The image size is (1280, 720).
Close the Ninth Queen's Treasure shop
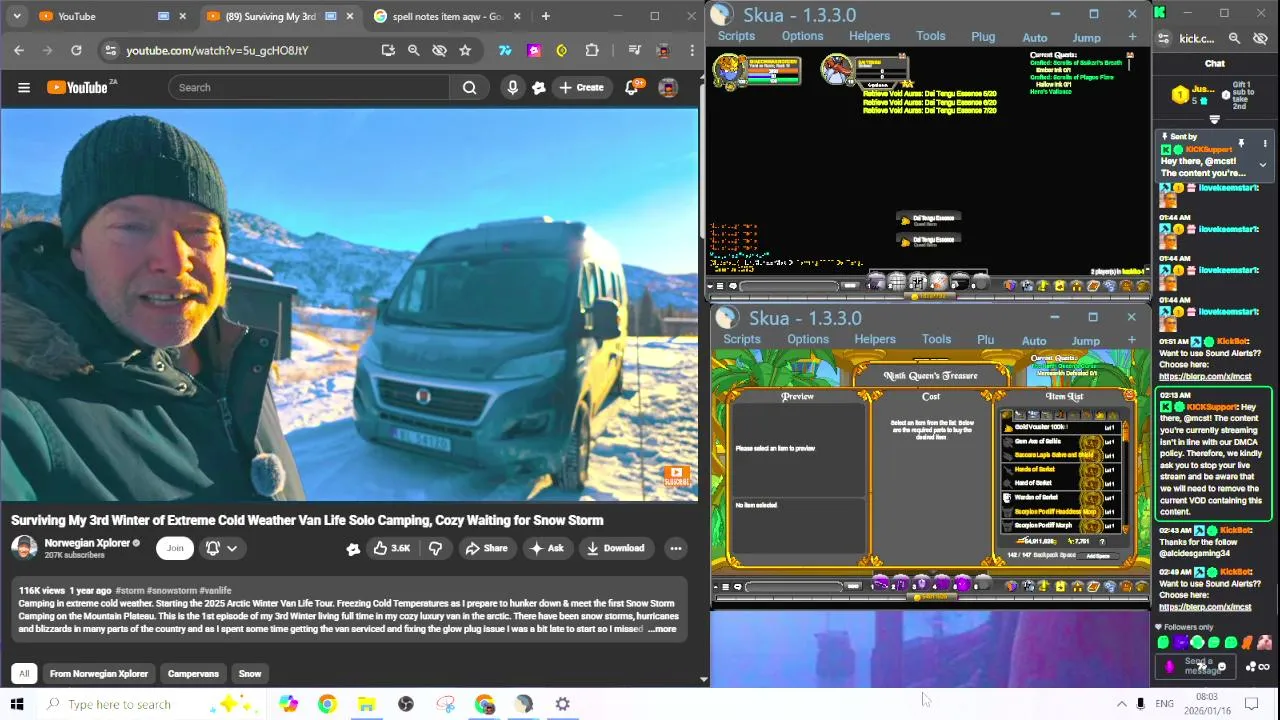pos(1130,395)
